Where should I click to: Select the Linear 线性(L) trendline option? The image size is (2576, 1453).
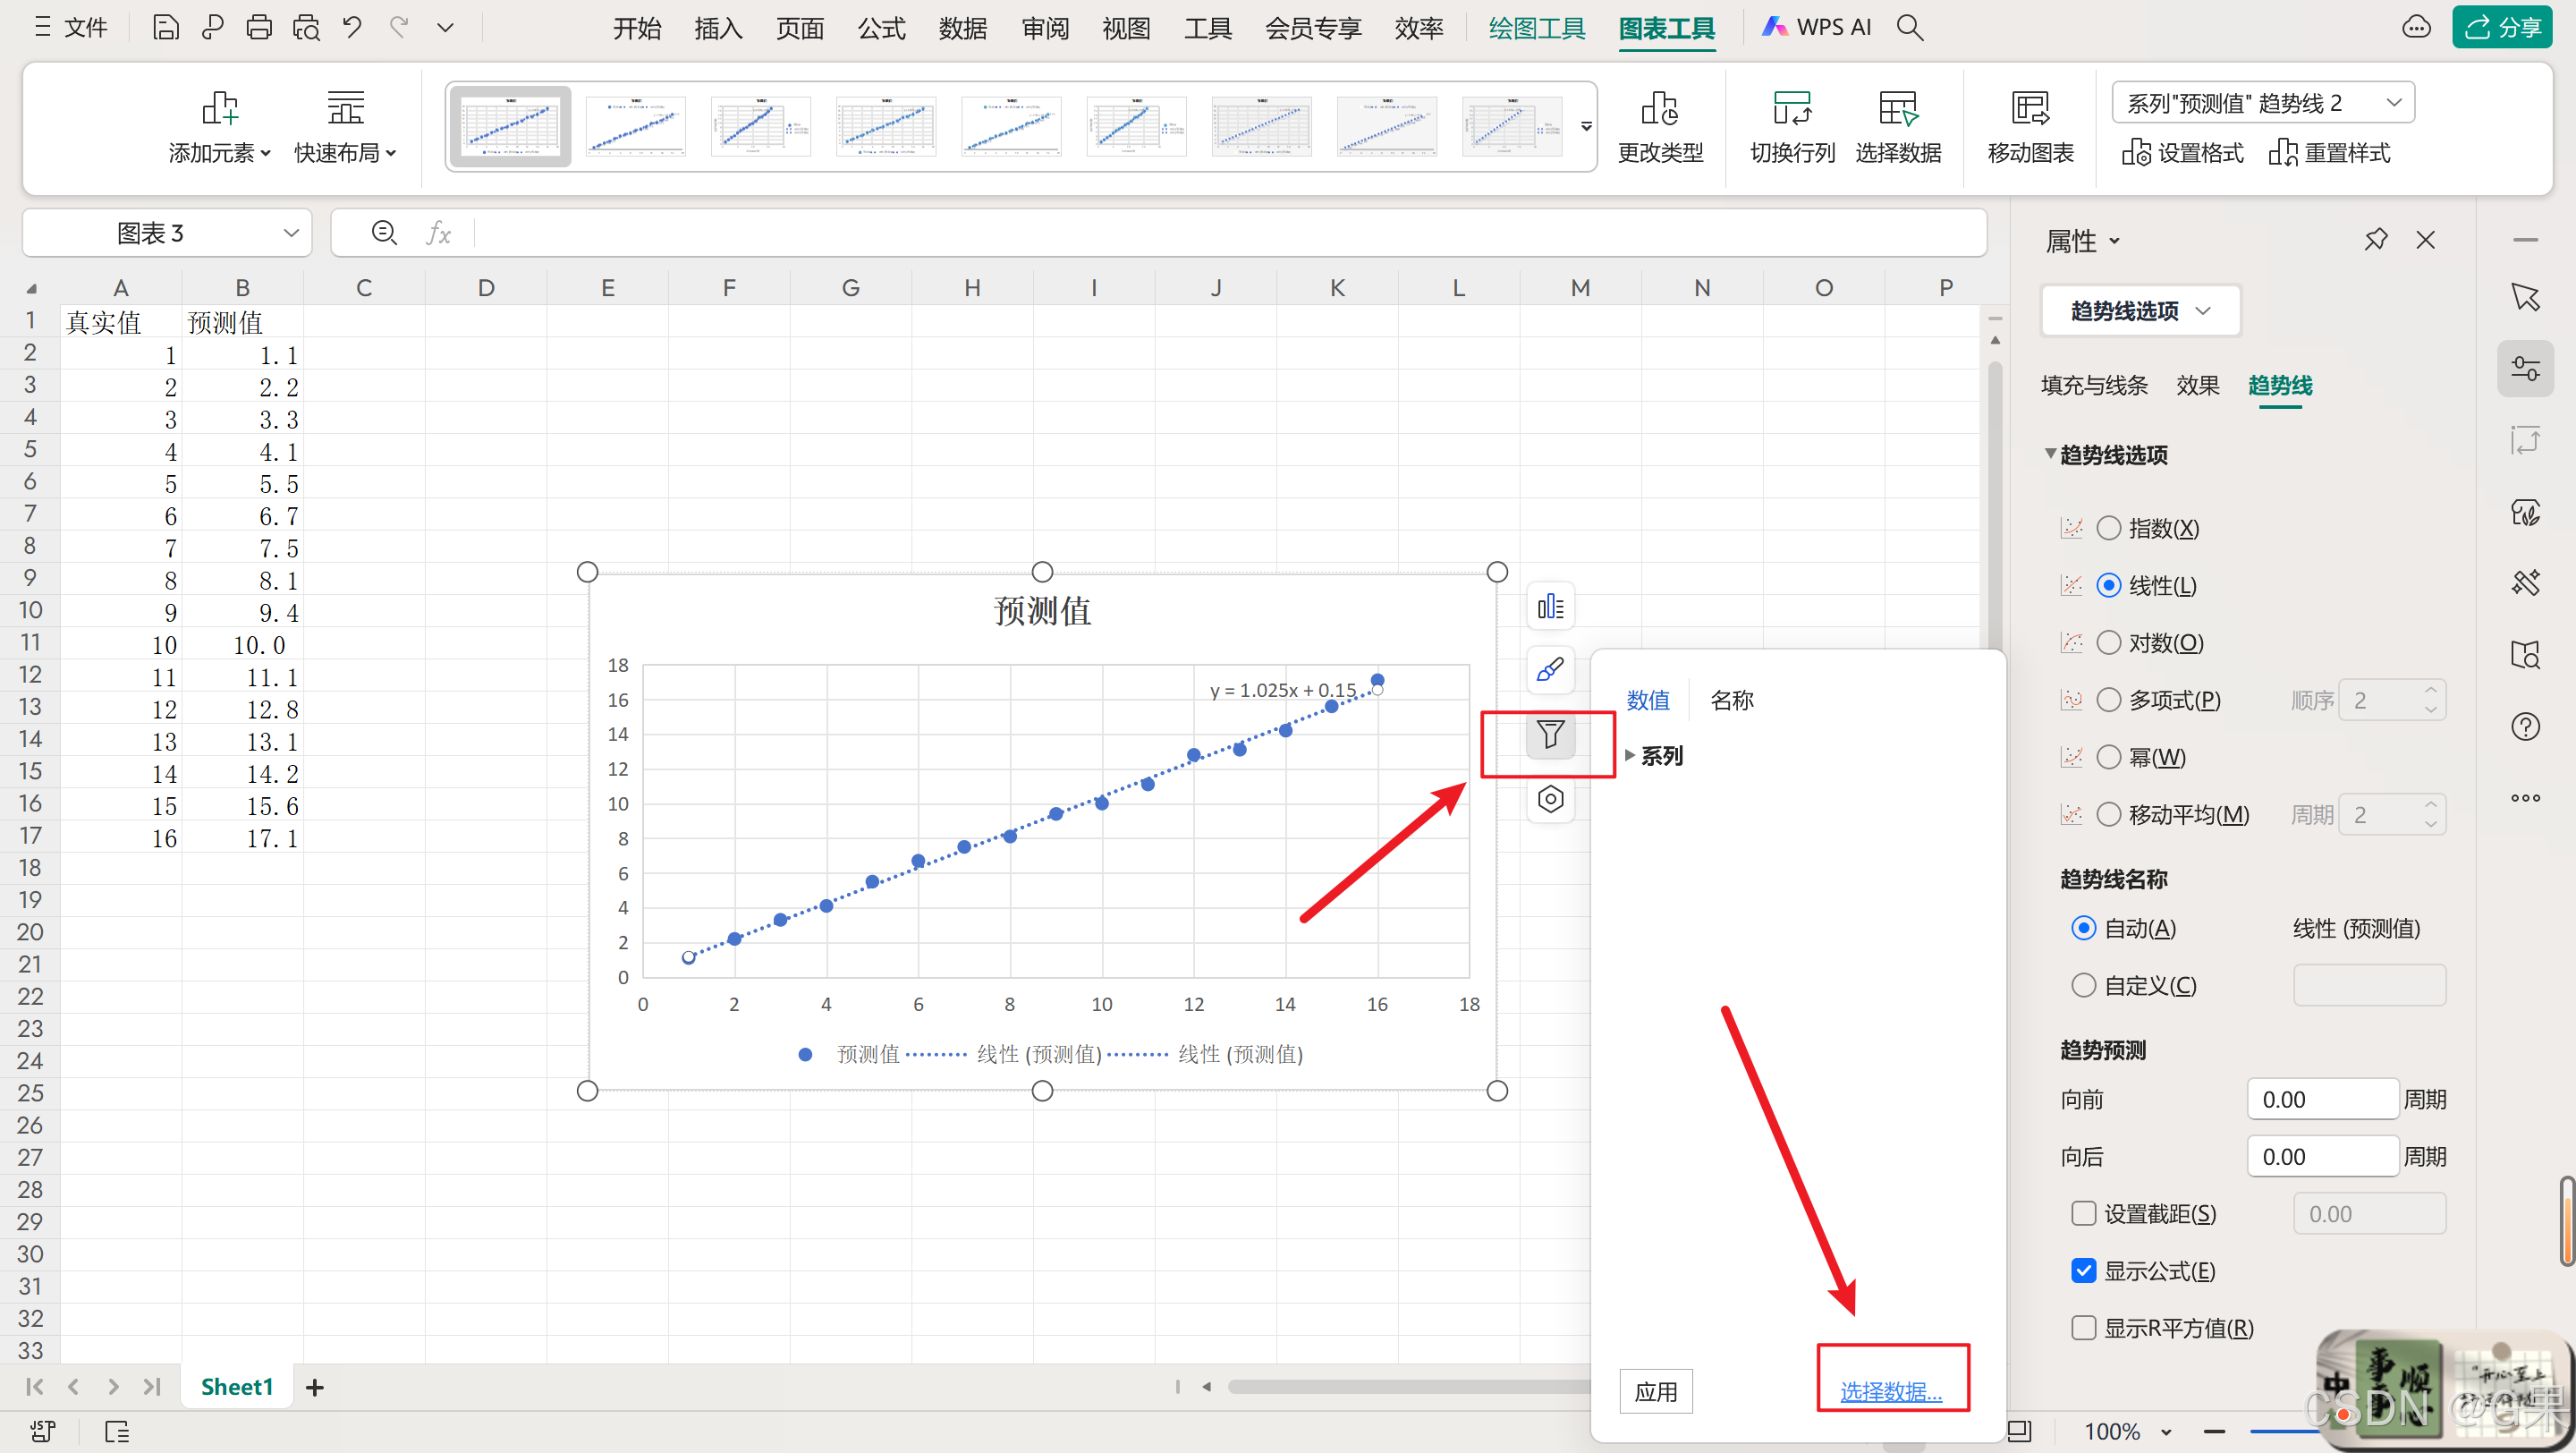[x=2108, y=586]
